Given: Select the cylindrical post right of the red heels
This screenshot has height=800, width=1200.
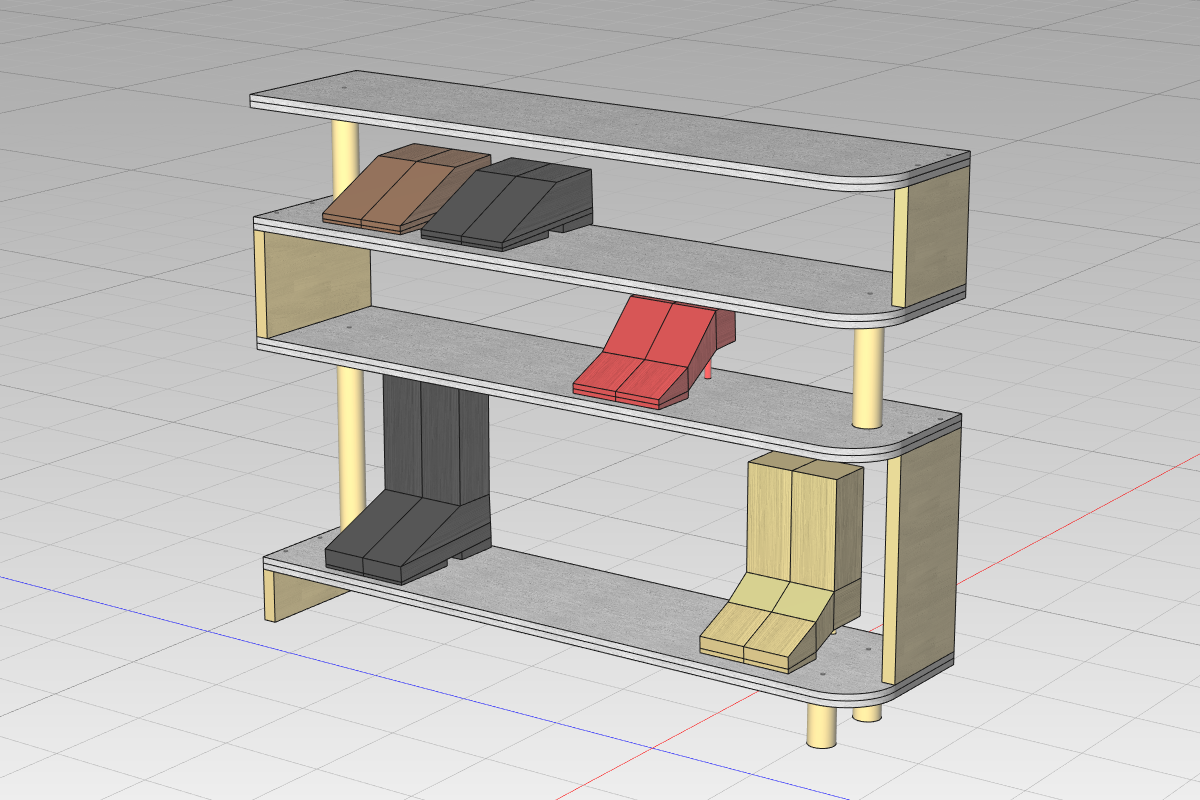Looking at the screenshot, I should 868,378.
